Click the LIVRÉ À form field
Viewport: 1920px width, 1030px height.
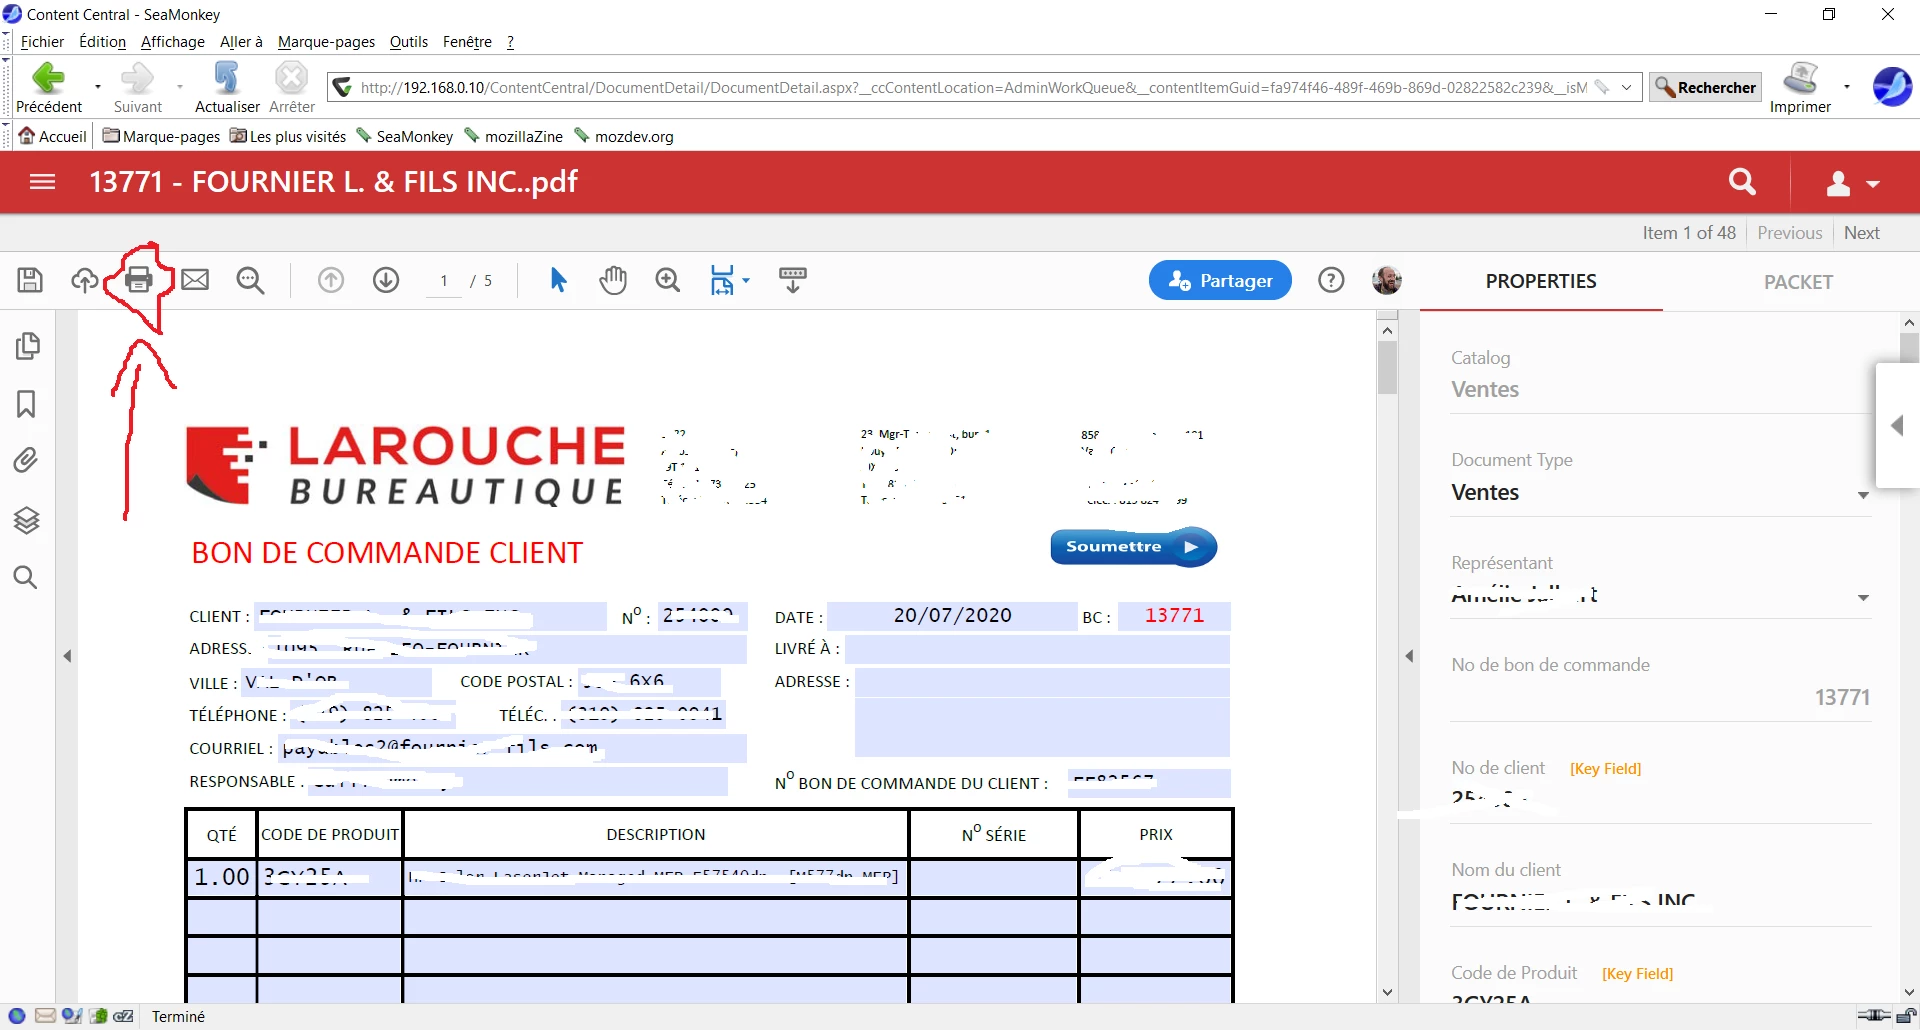(x=1037, y=648)
